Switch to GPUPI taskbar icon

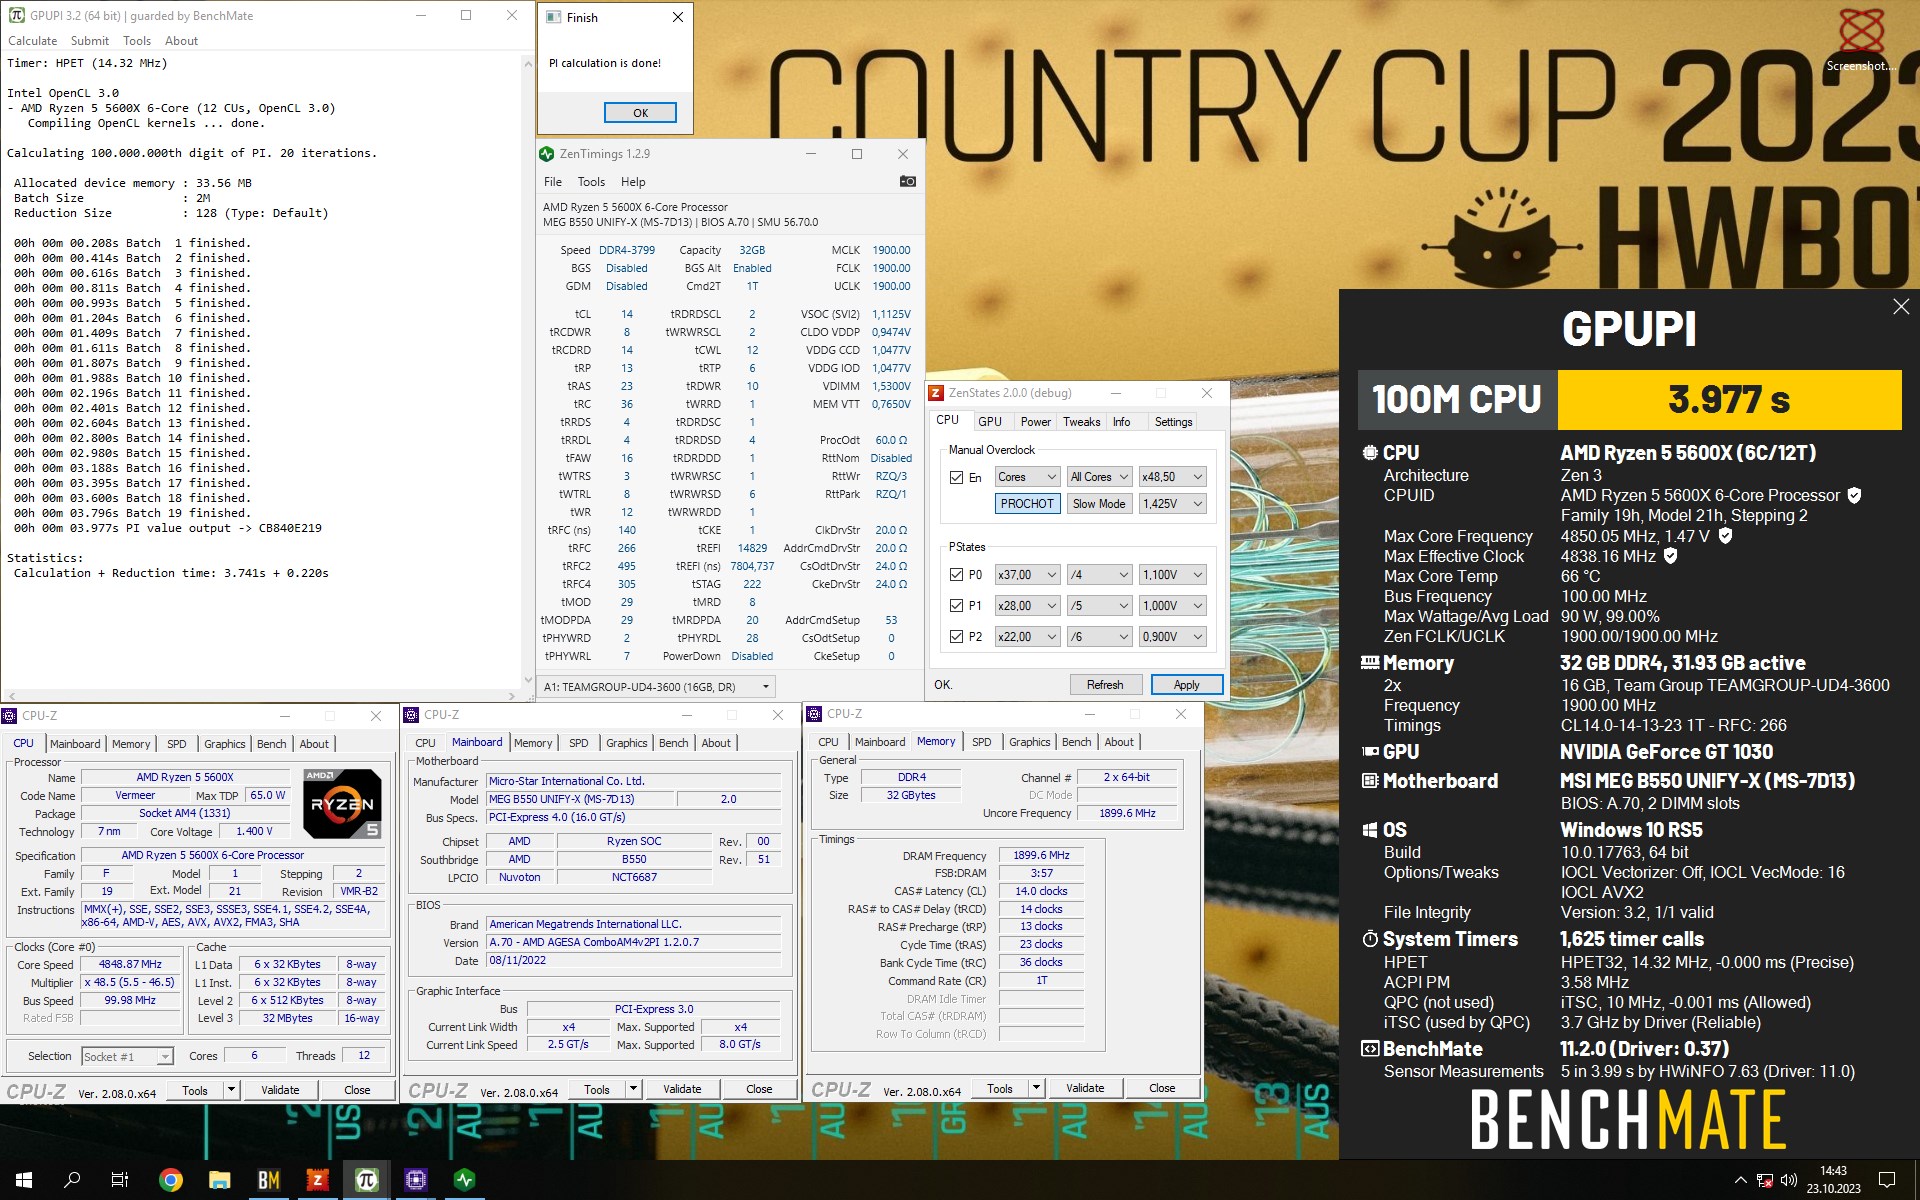click(x=367, y=1180)
